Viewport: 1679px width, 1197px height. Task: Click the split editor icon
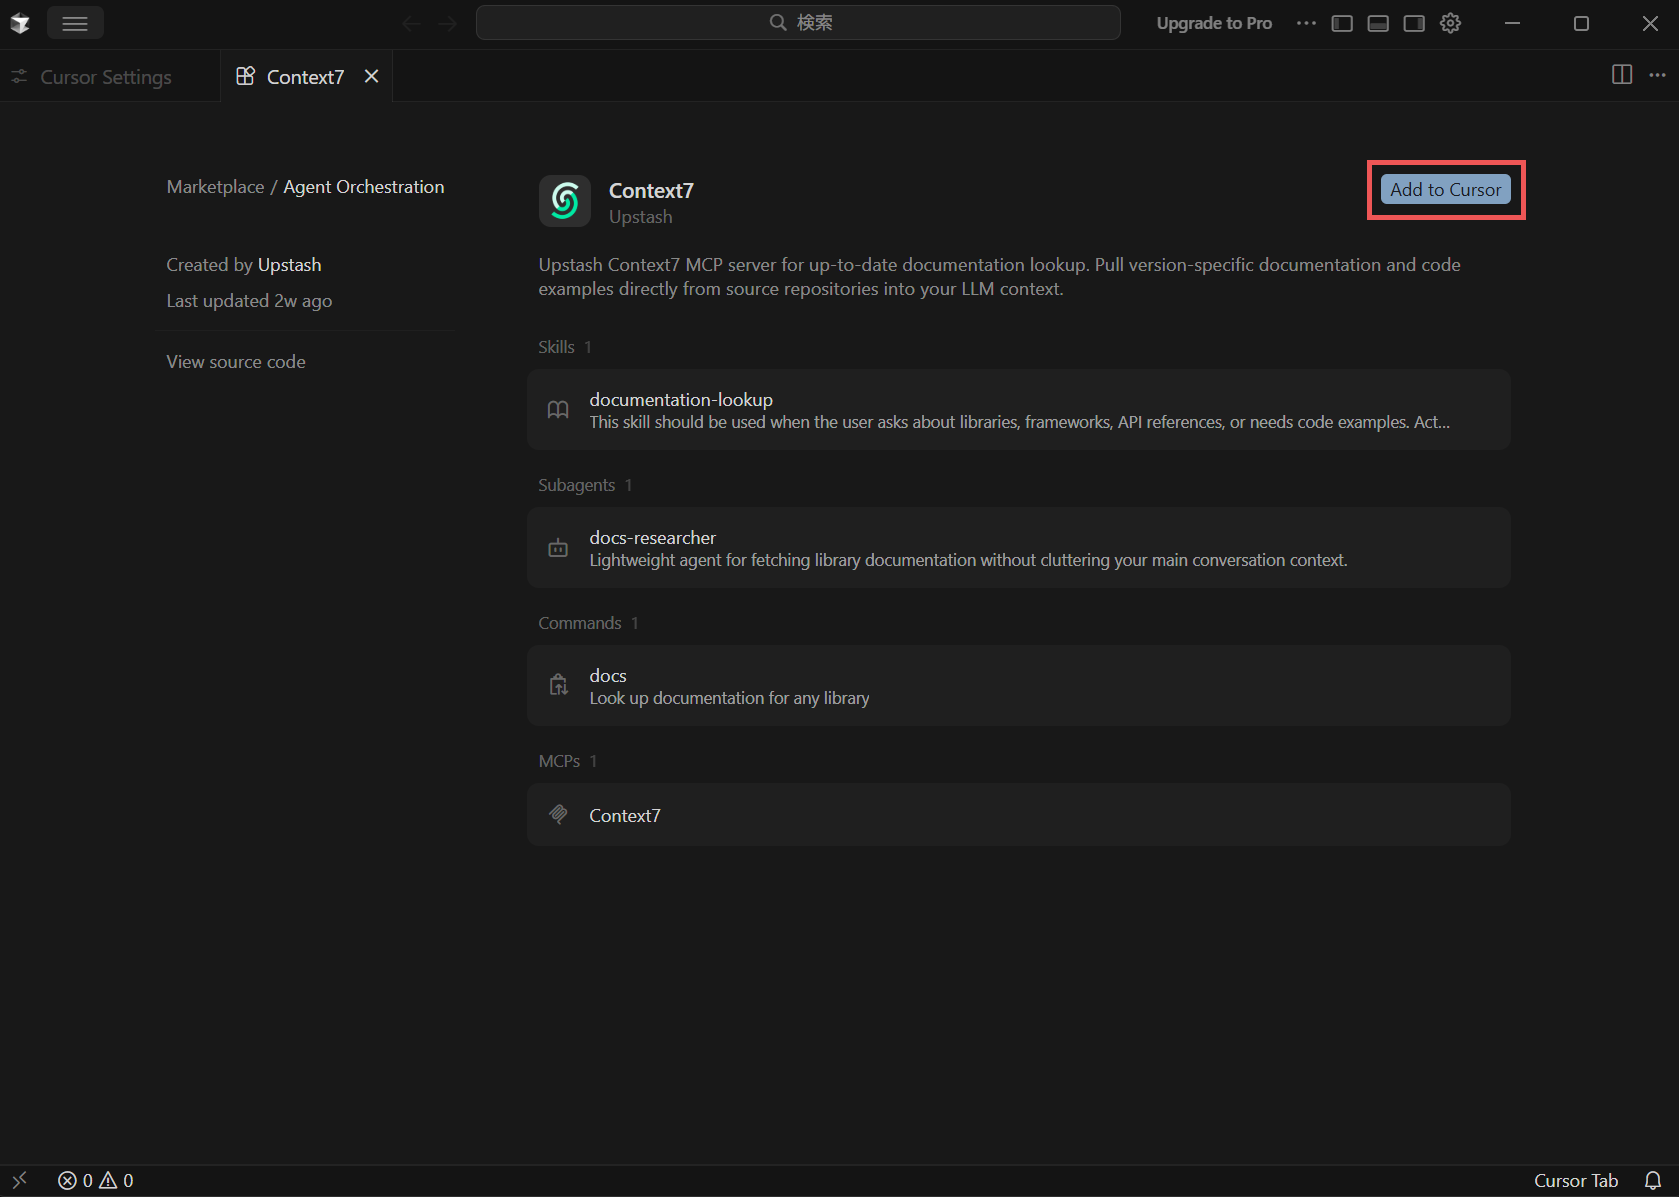(x=1622, y=75)
